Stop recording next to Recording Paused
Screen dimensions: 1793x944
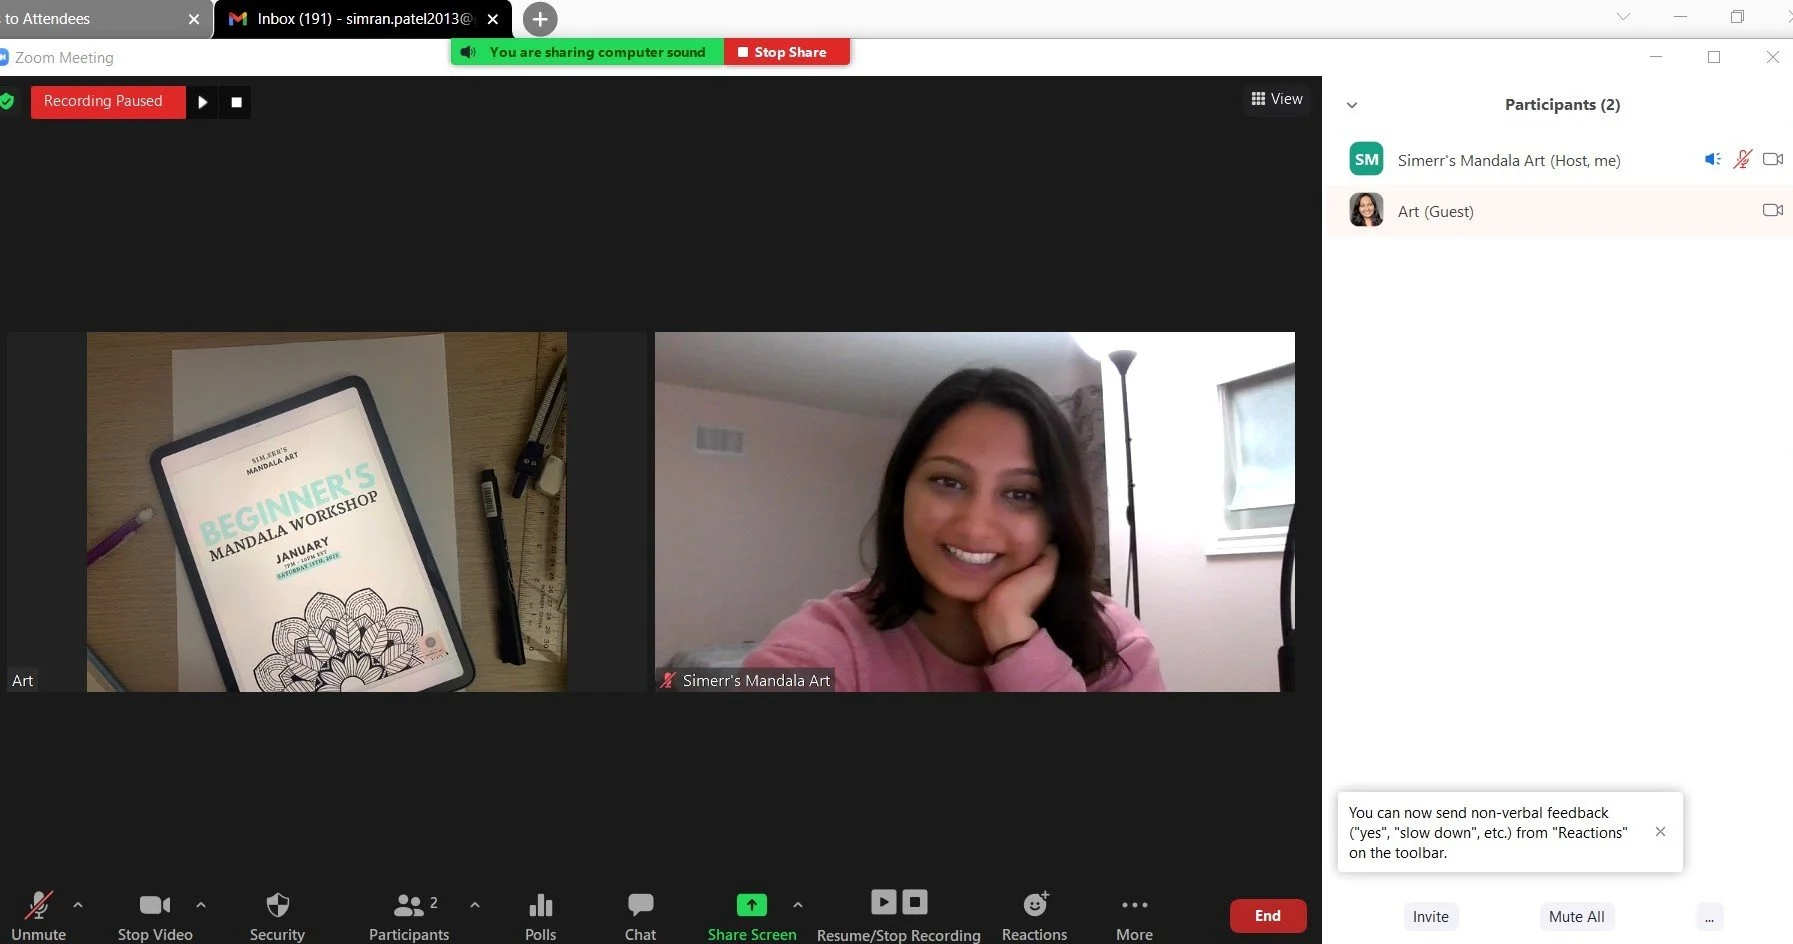[236, 102]
